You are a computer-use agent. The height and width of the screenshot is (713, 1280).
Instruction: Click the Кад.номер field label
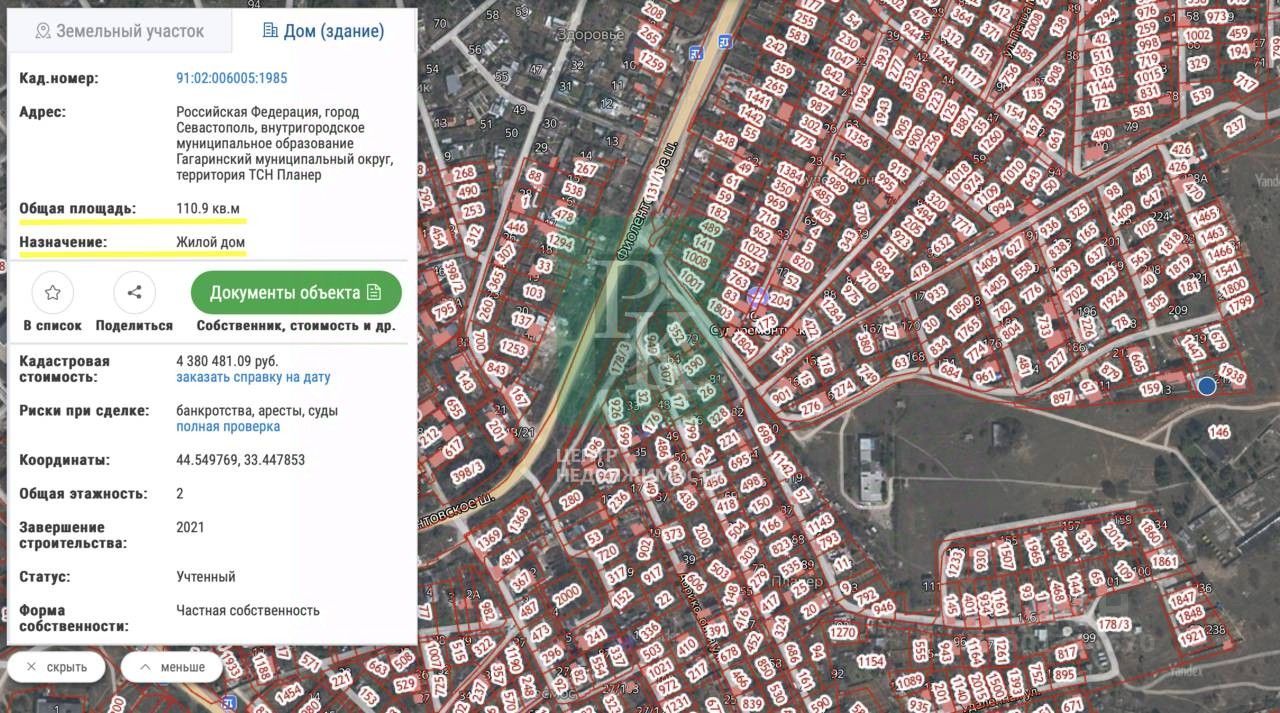click(59, 78)
